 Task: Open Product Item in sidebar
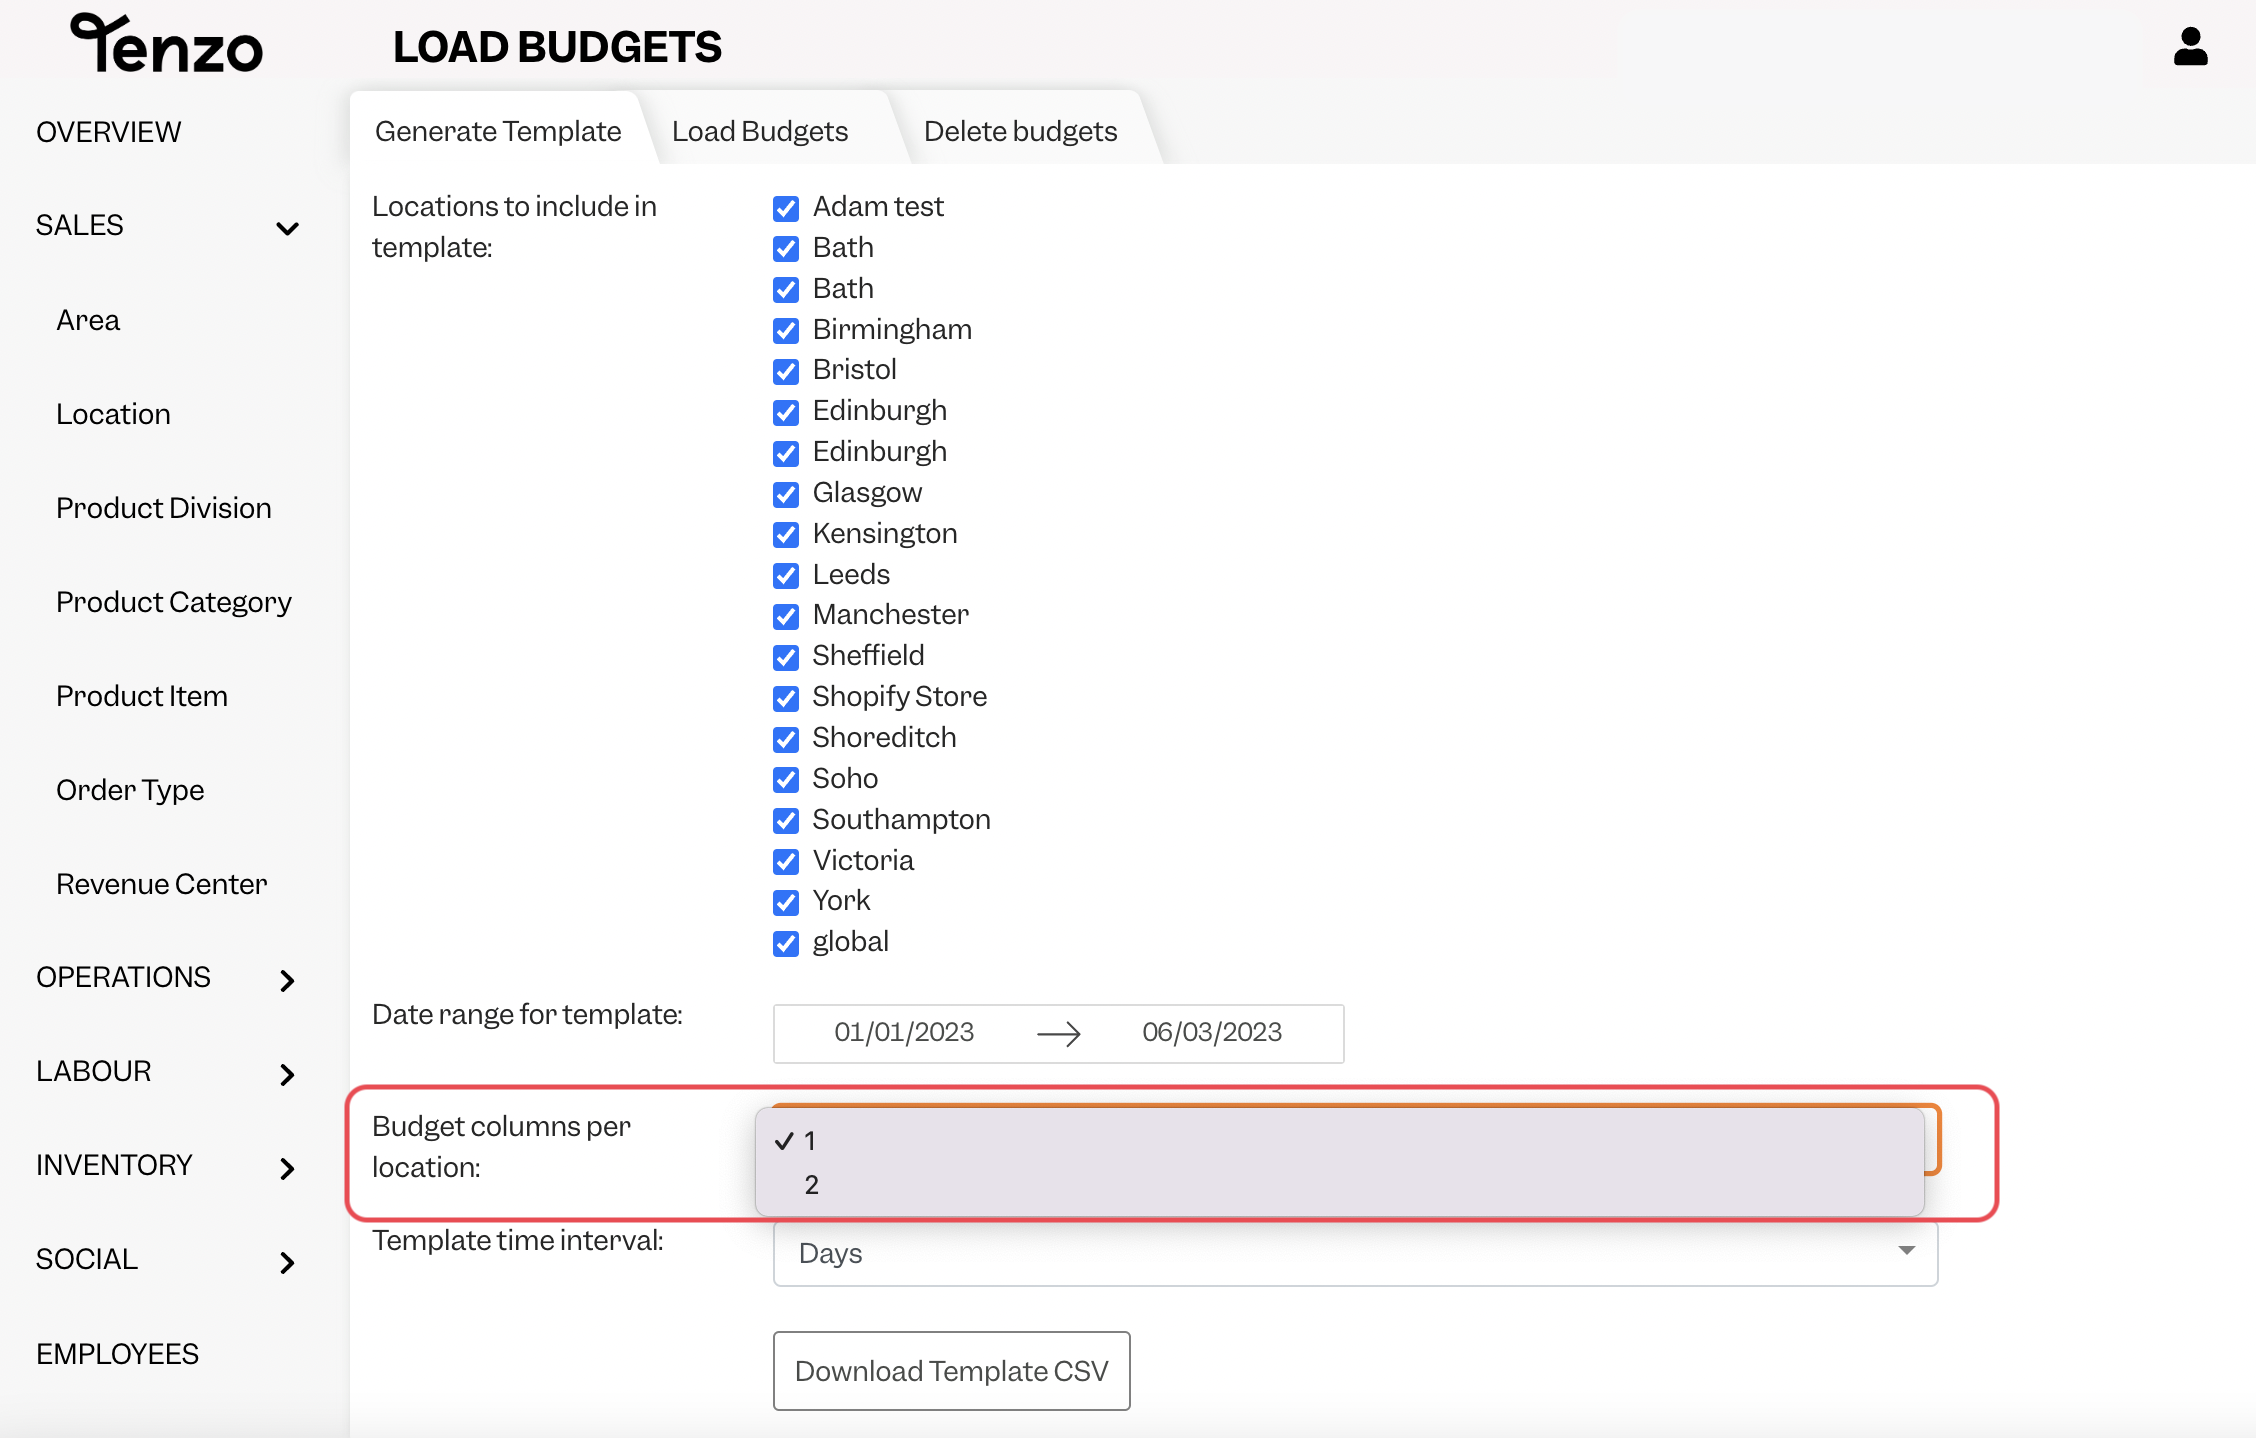click(142, 696)
